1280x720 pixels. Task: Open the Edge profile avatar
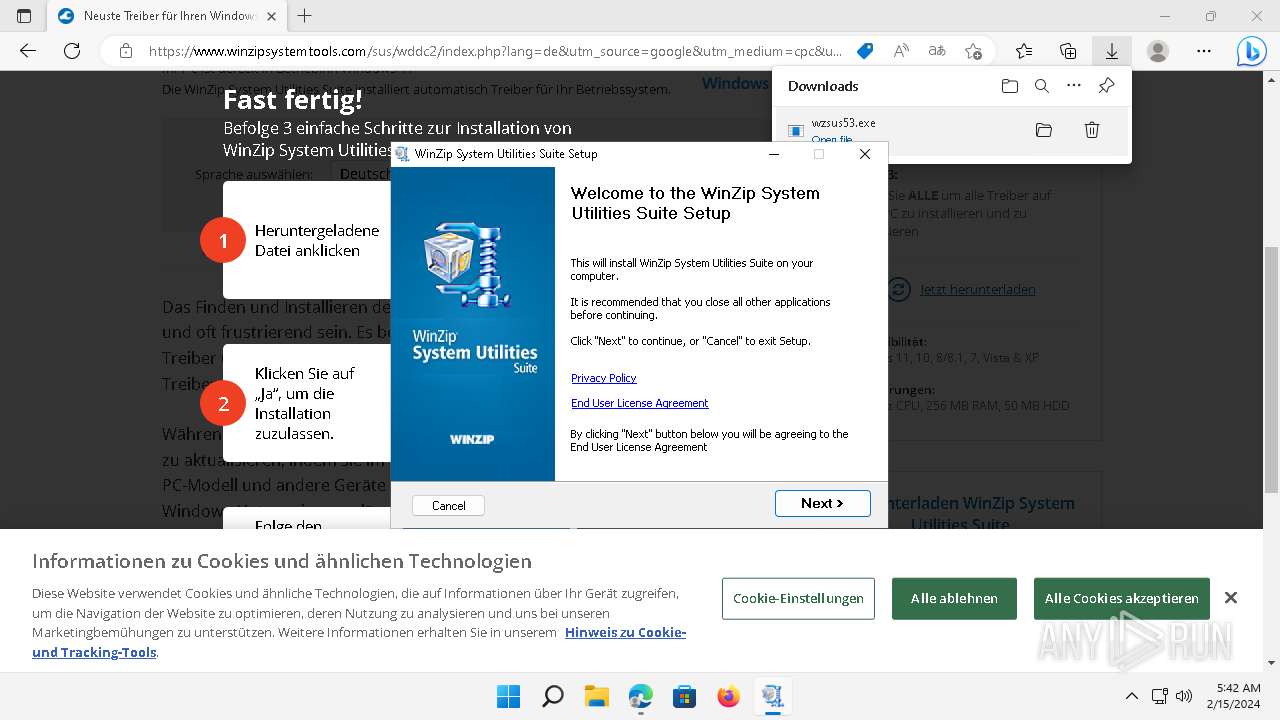coord(1158,51)
